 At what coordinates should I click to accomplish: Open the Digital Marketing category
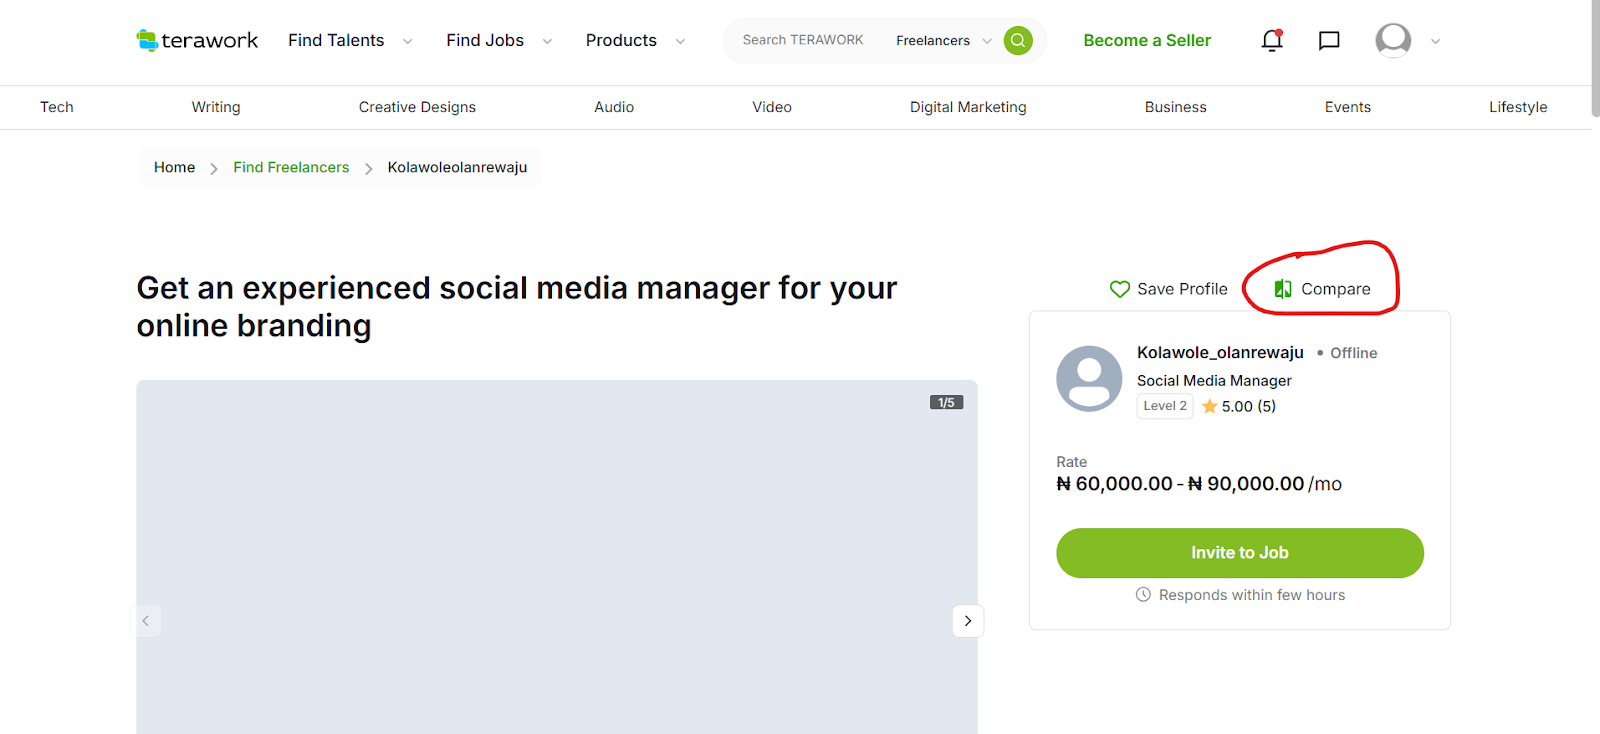coord(967,107)
